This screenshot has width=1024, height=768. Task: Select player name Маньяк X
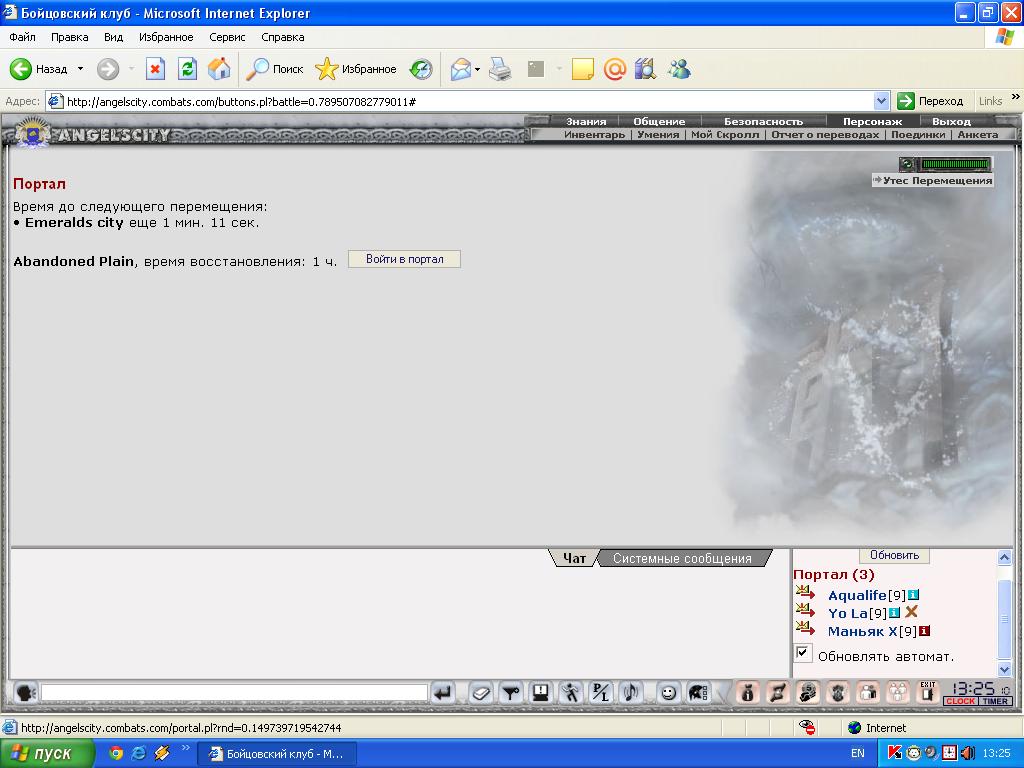(x=862, y=632)
